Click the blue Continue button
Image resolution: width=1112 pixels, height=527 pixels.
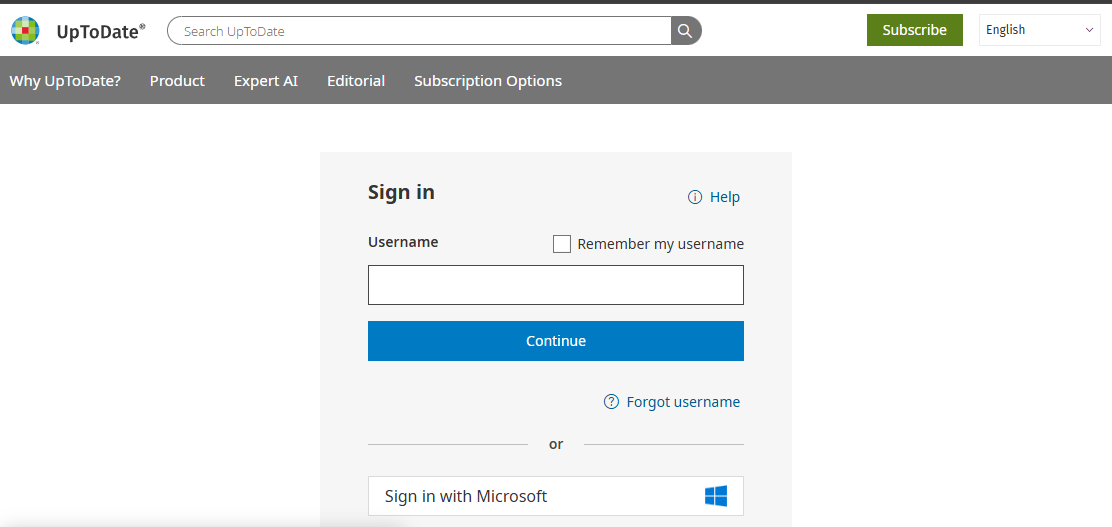click(556, 341)
